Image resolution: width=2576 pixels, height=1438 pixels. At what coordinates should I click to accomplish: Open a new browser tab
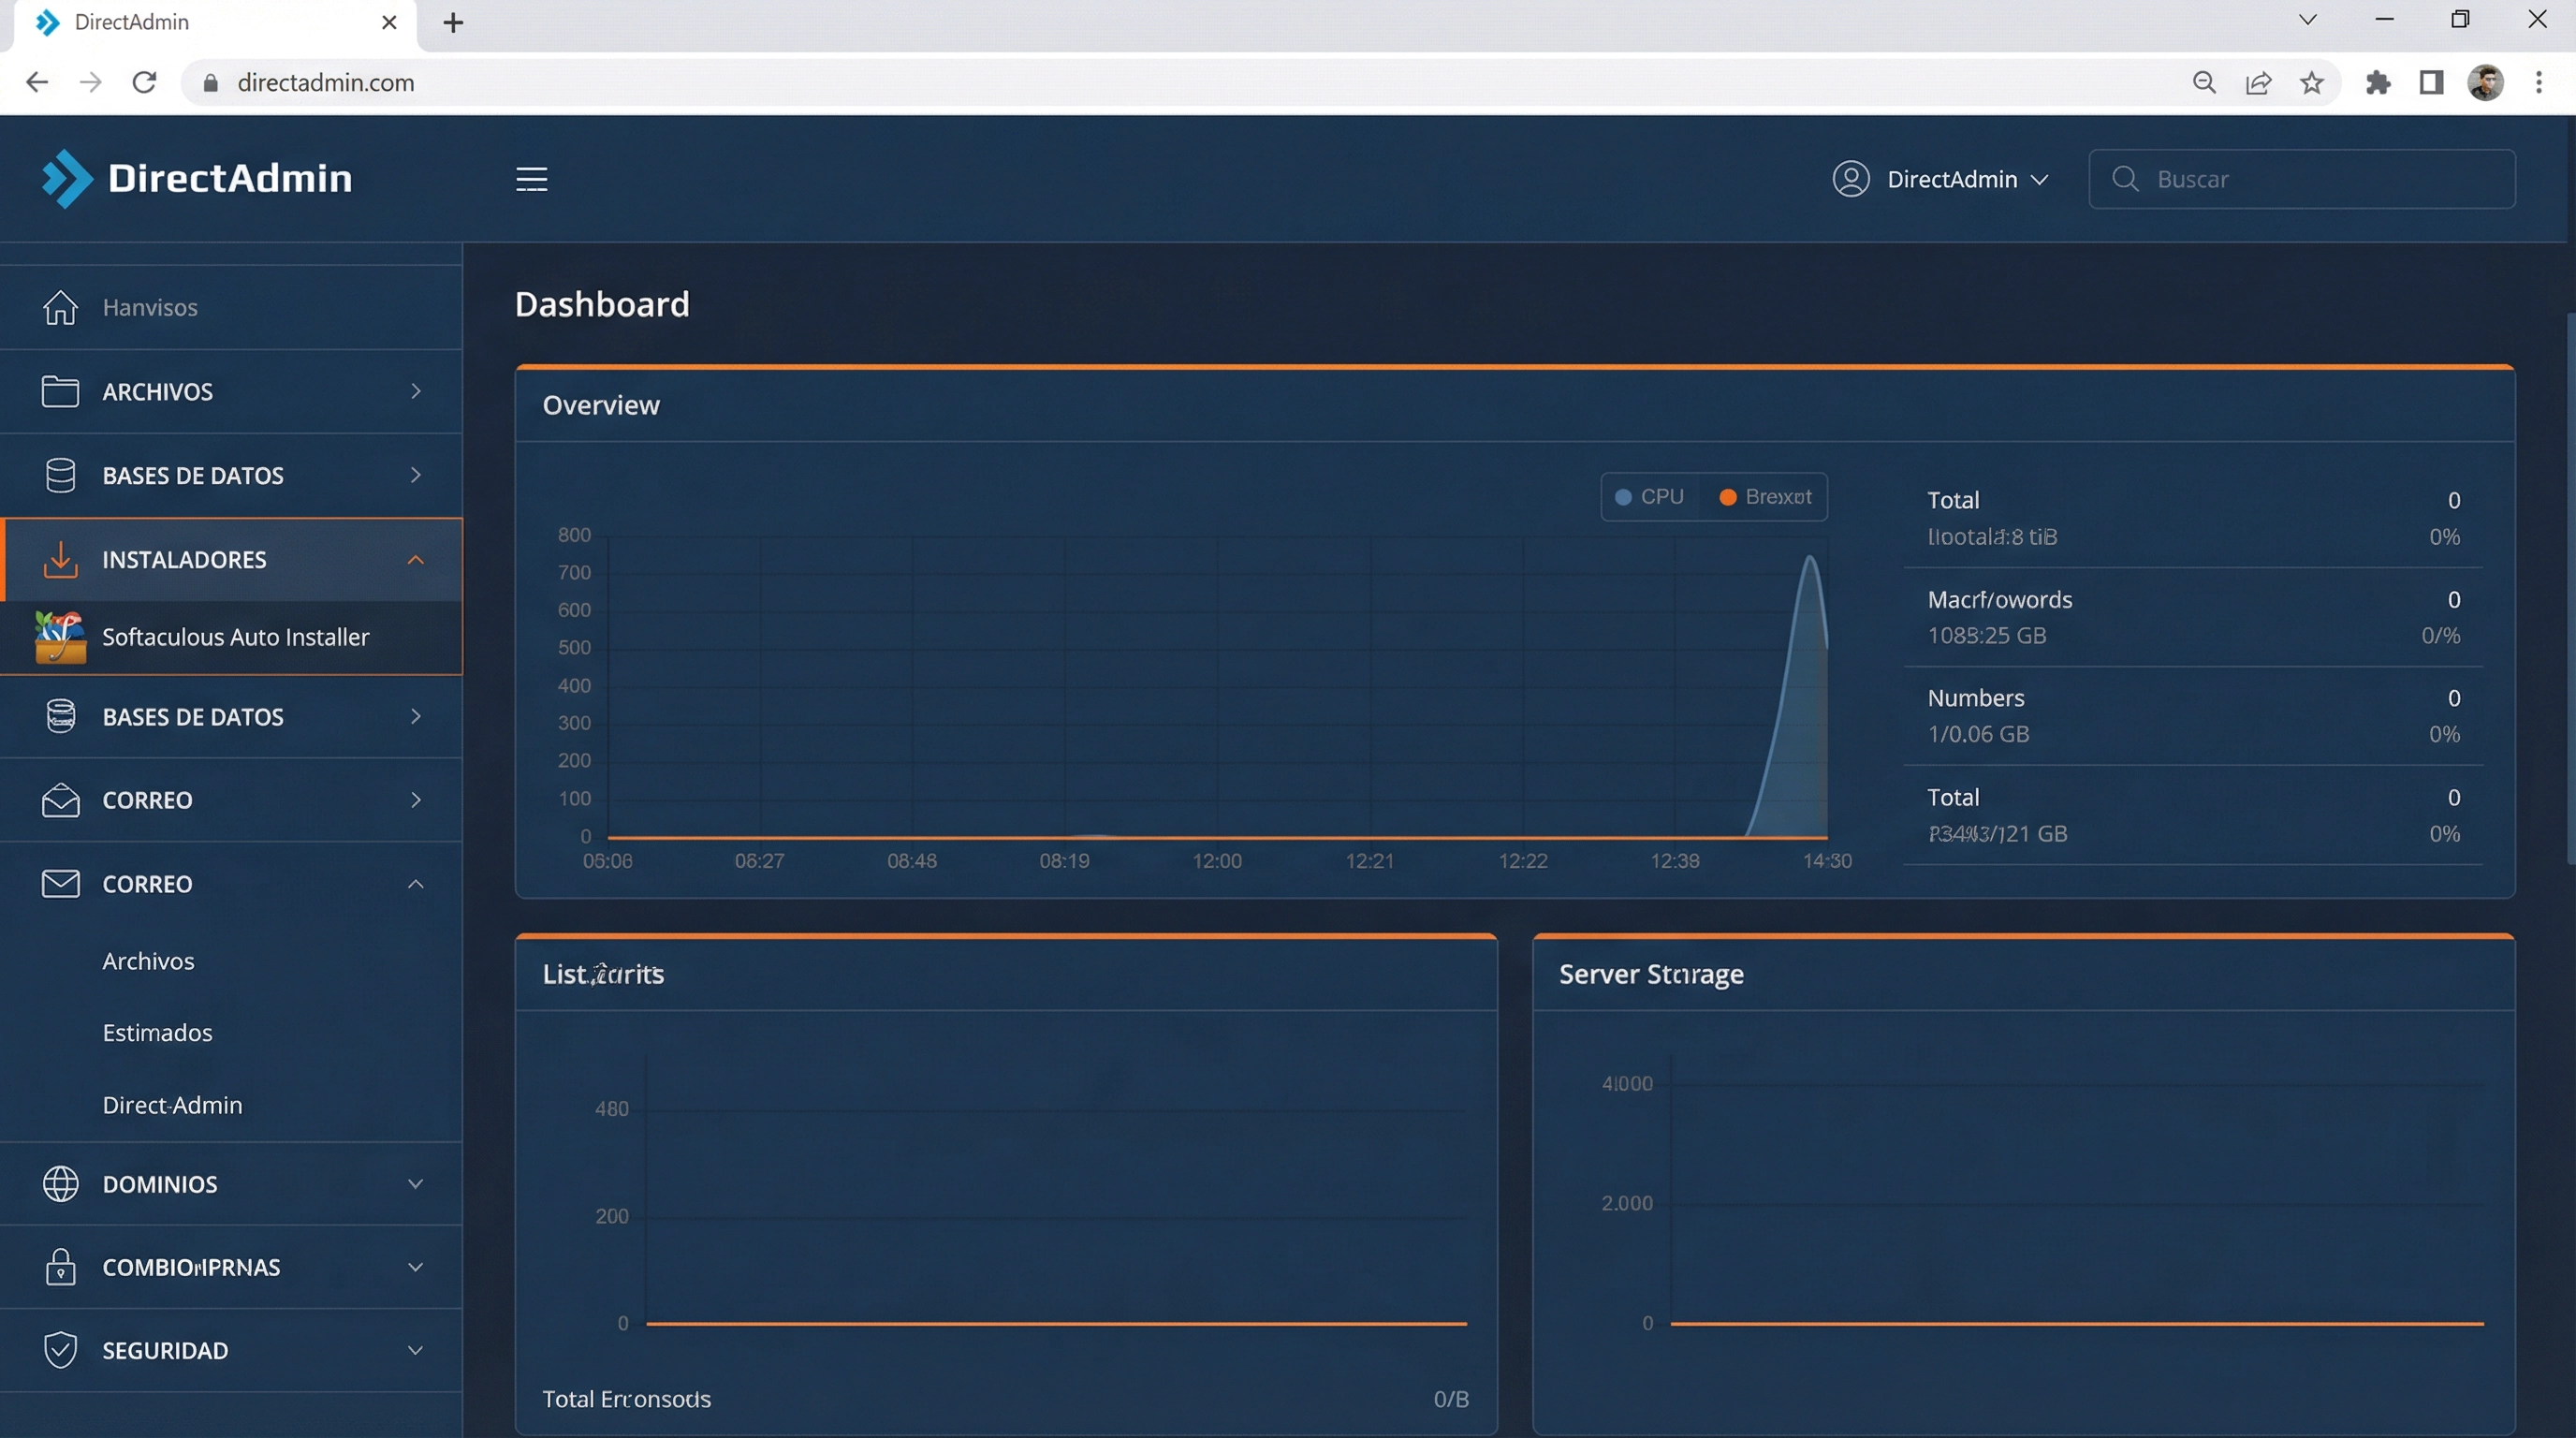click(453, 23)
